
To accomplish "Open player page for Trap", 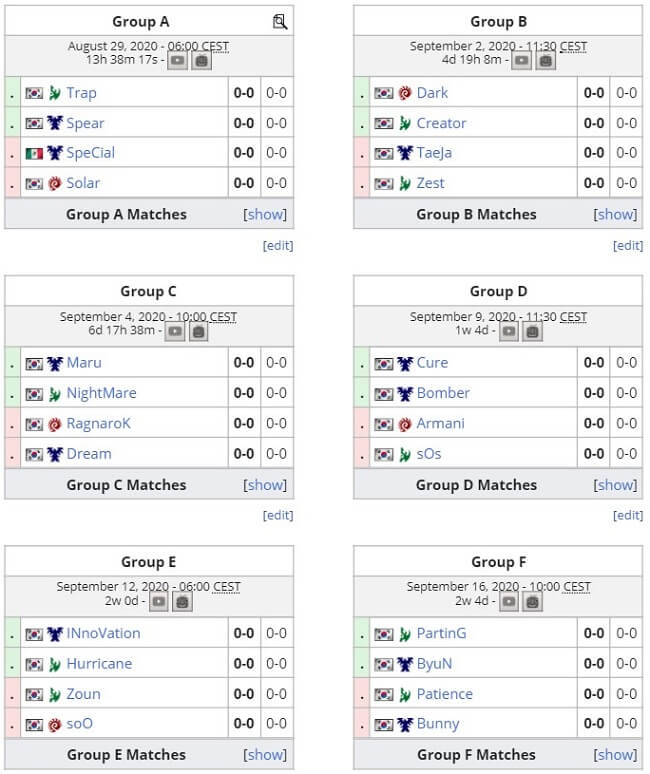I will (81, 93).
